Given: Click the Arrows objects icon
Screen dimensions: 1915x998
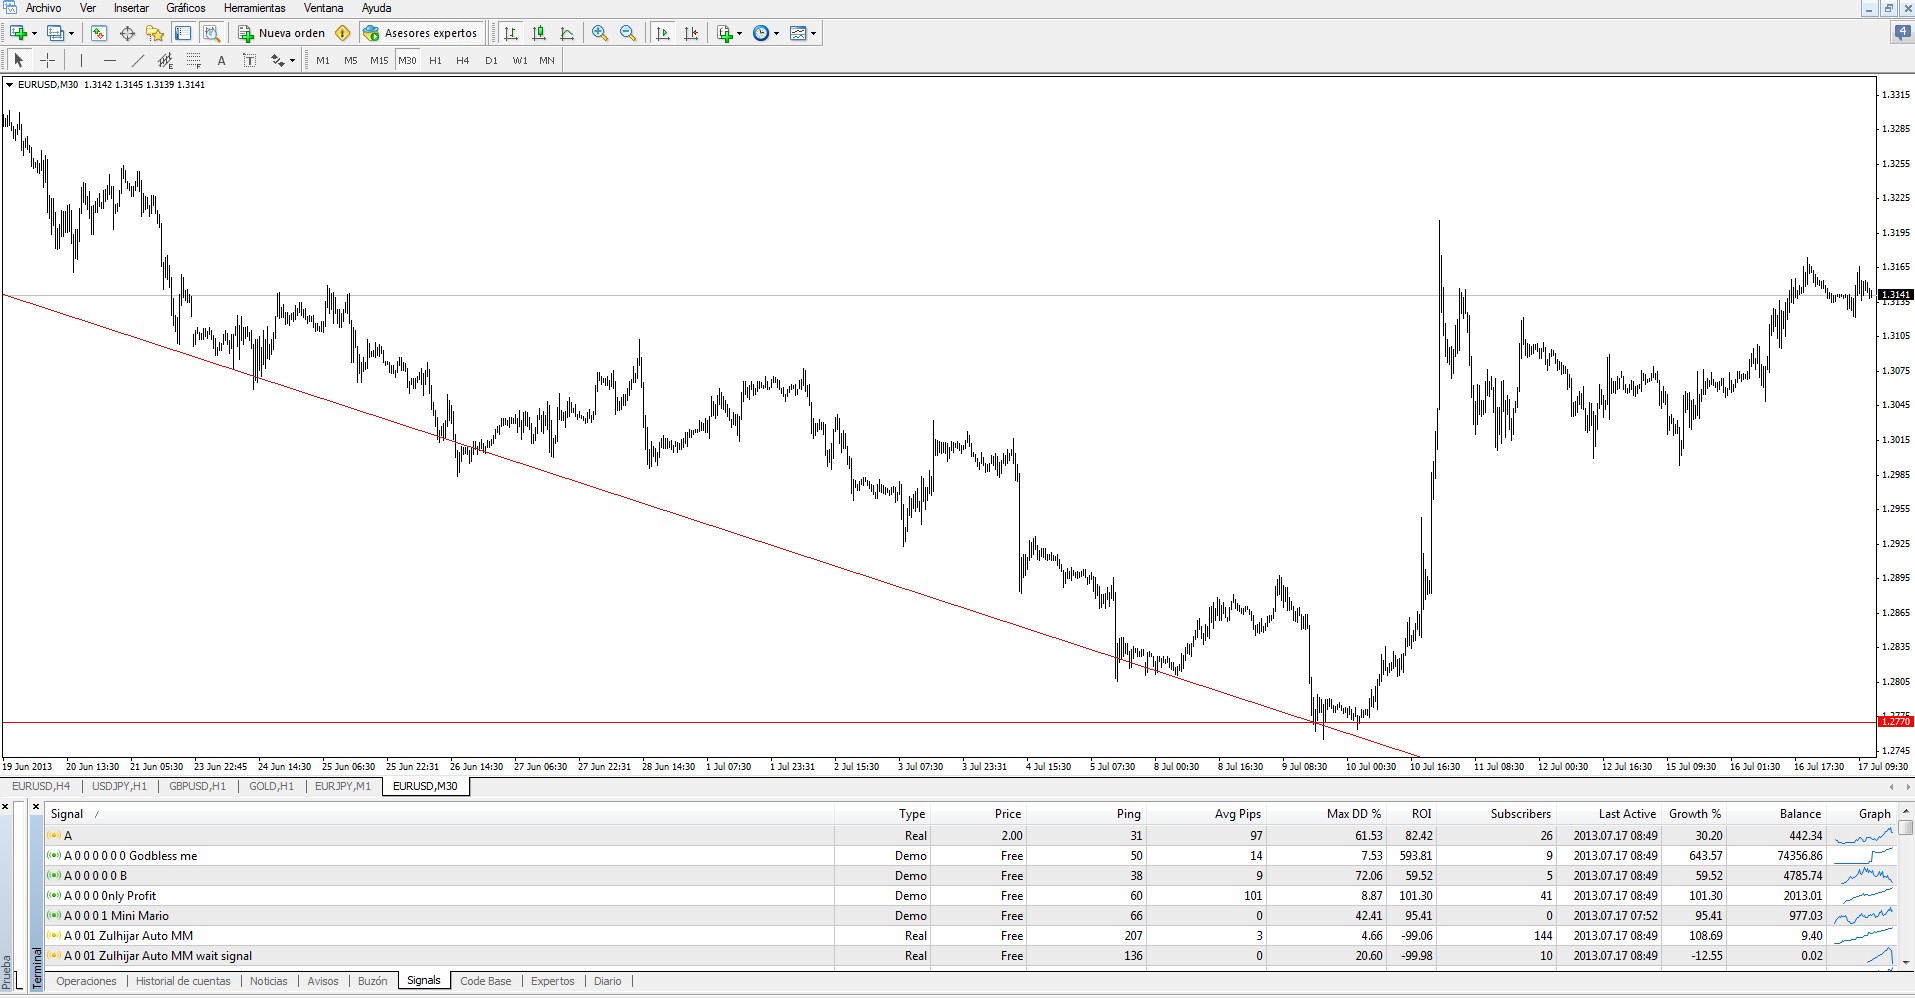Looking at the screenshot, I should click(277, 60).
